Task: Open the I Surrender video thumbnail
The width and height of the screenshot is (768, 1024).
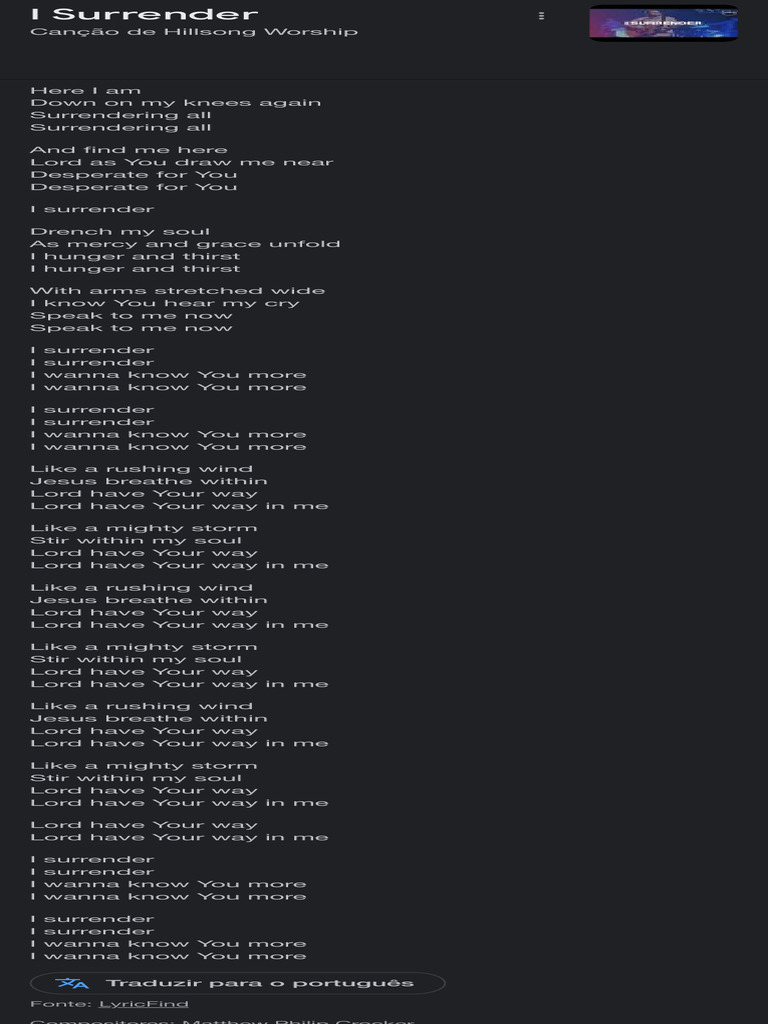Action: tap(664, 23)
